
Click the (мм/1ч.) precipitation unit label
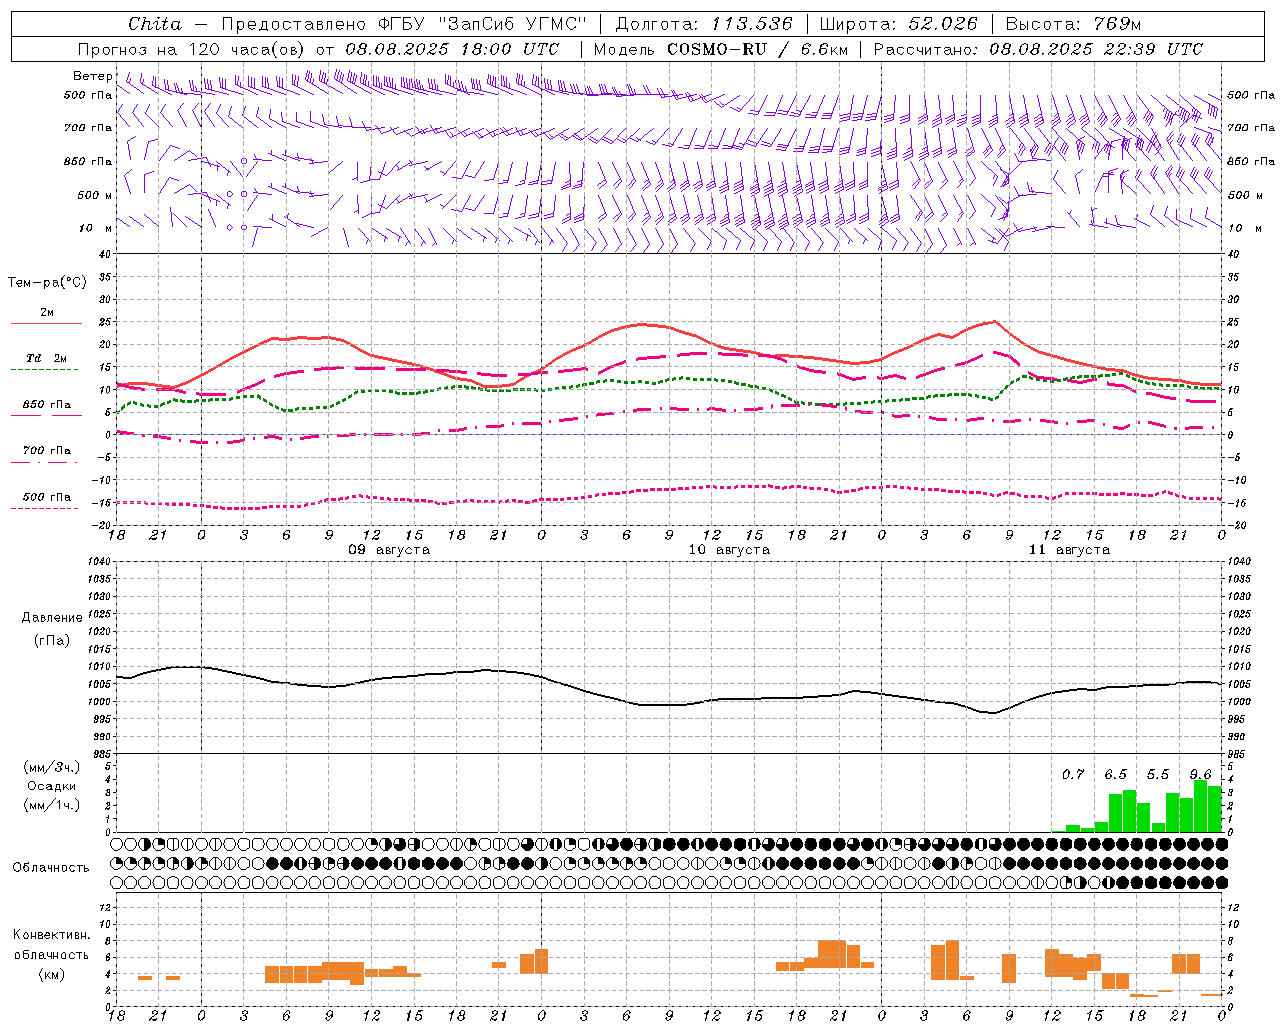(52, 805)
